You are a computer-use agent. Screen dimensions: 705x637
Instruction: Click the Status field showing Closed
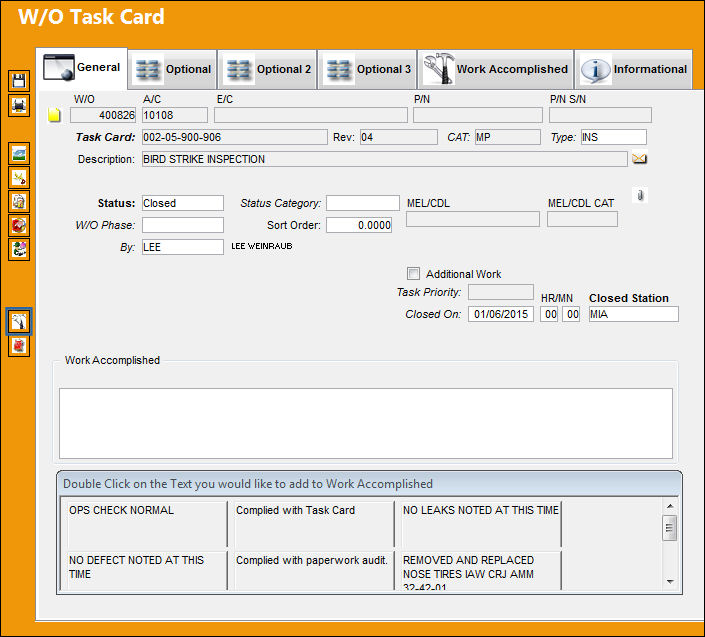pos(183,203)
